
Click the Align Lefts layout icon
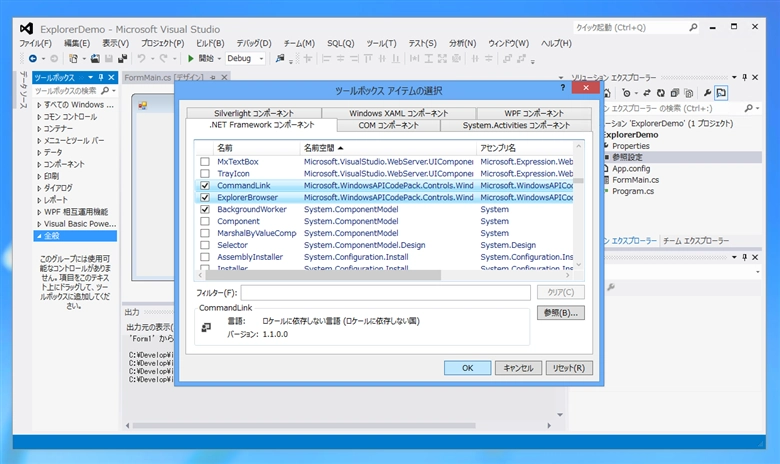[326, 59]
